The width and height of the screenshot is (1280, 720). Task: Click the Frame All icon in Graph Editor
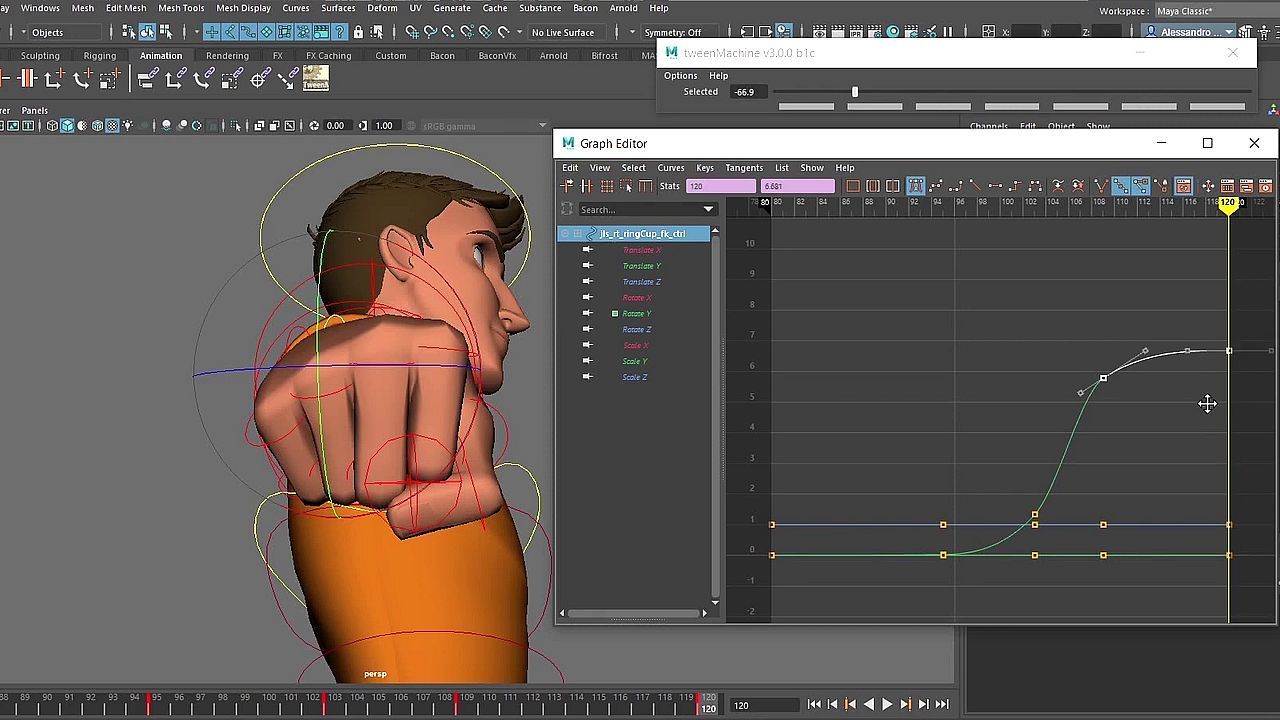pos(853,186)
